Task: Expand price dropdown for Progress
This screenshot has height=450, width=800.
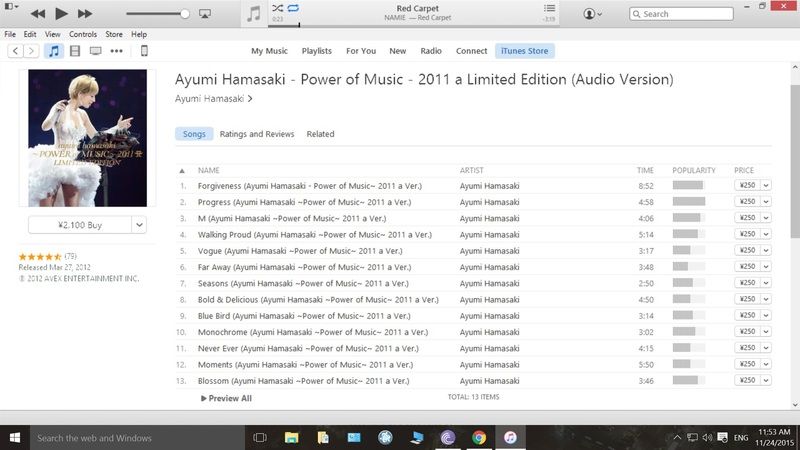Action: pyautogui.click(x=766, y=202)
